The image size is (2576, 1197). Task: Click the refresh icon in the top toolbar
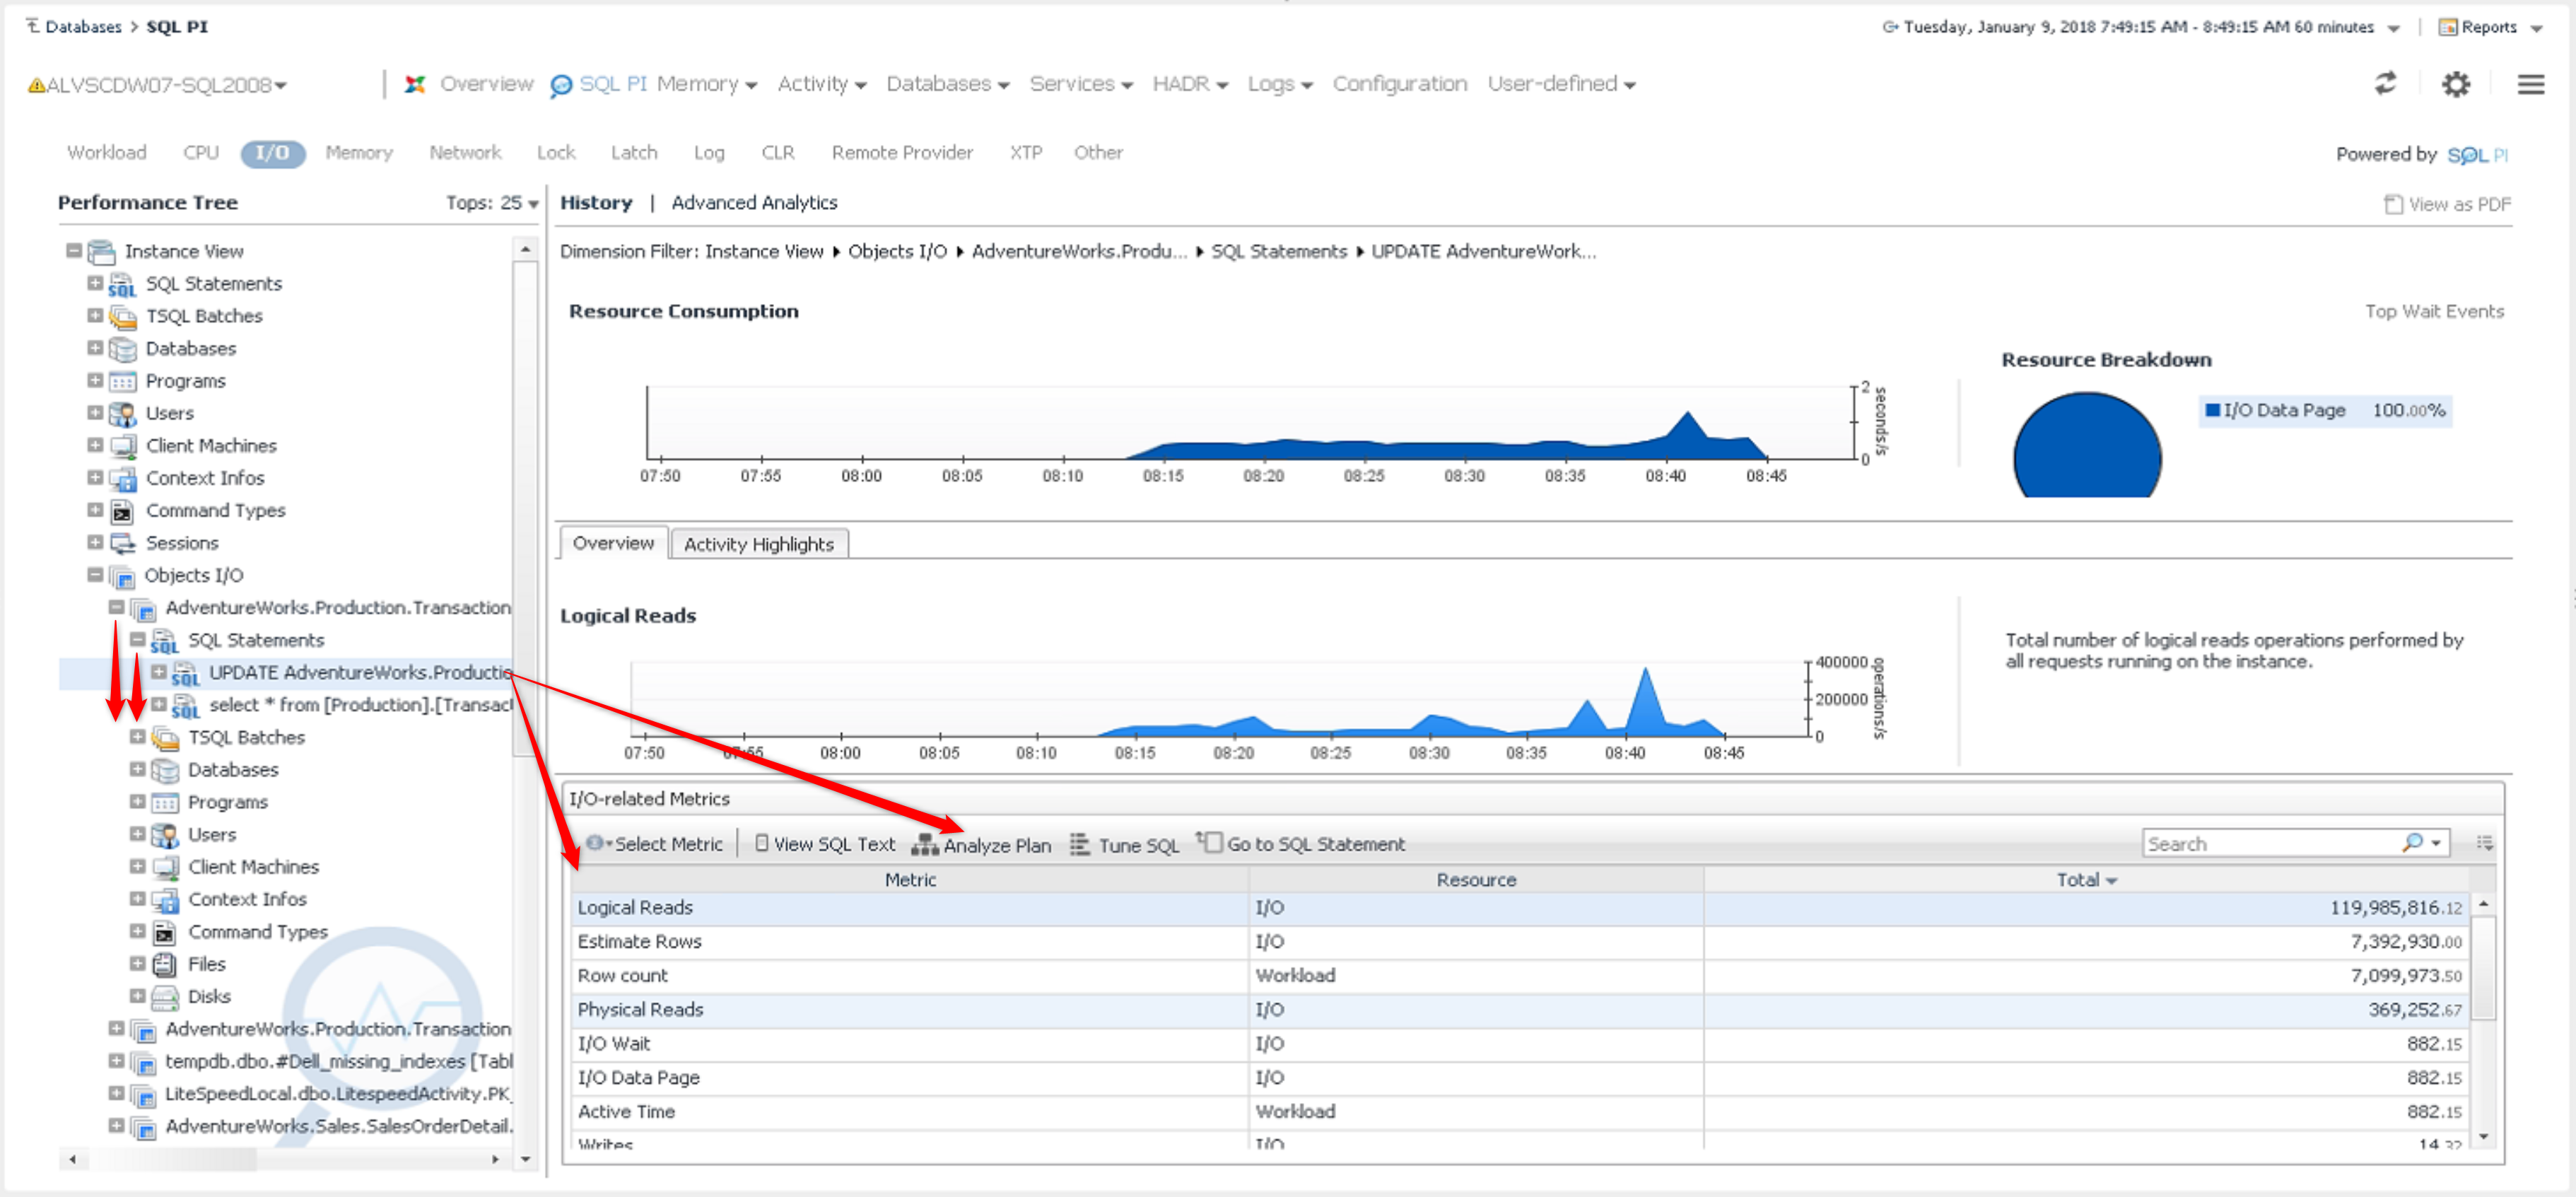point(2385,84)
